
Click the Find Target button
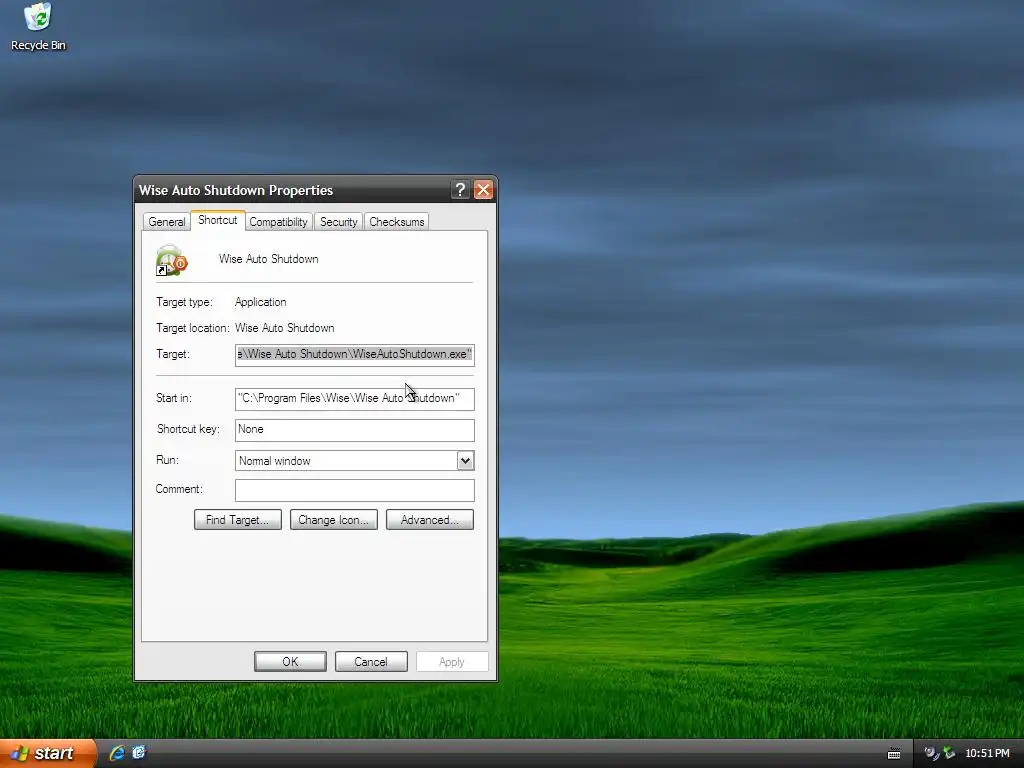point(238,520)
